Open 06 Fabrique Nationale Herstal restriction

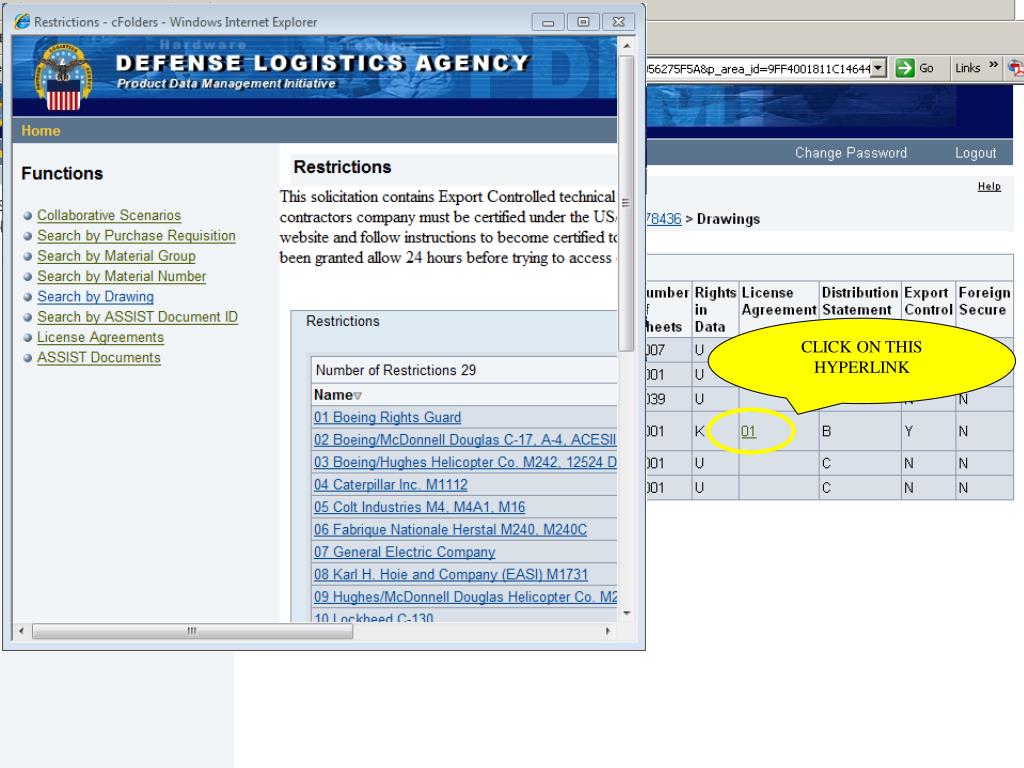click(451, 530)
